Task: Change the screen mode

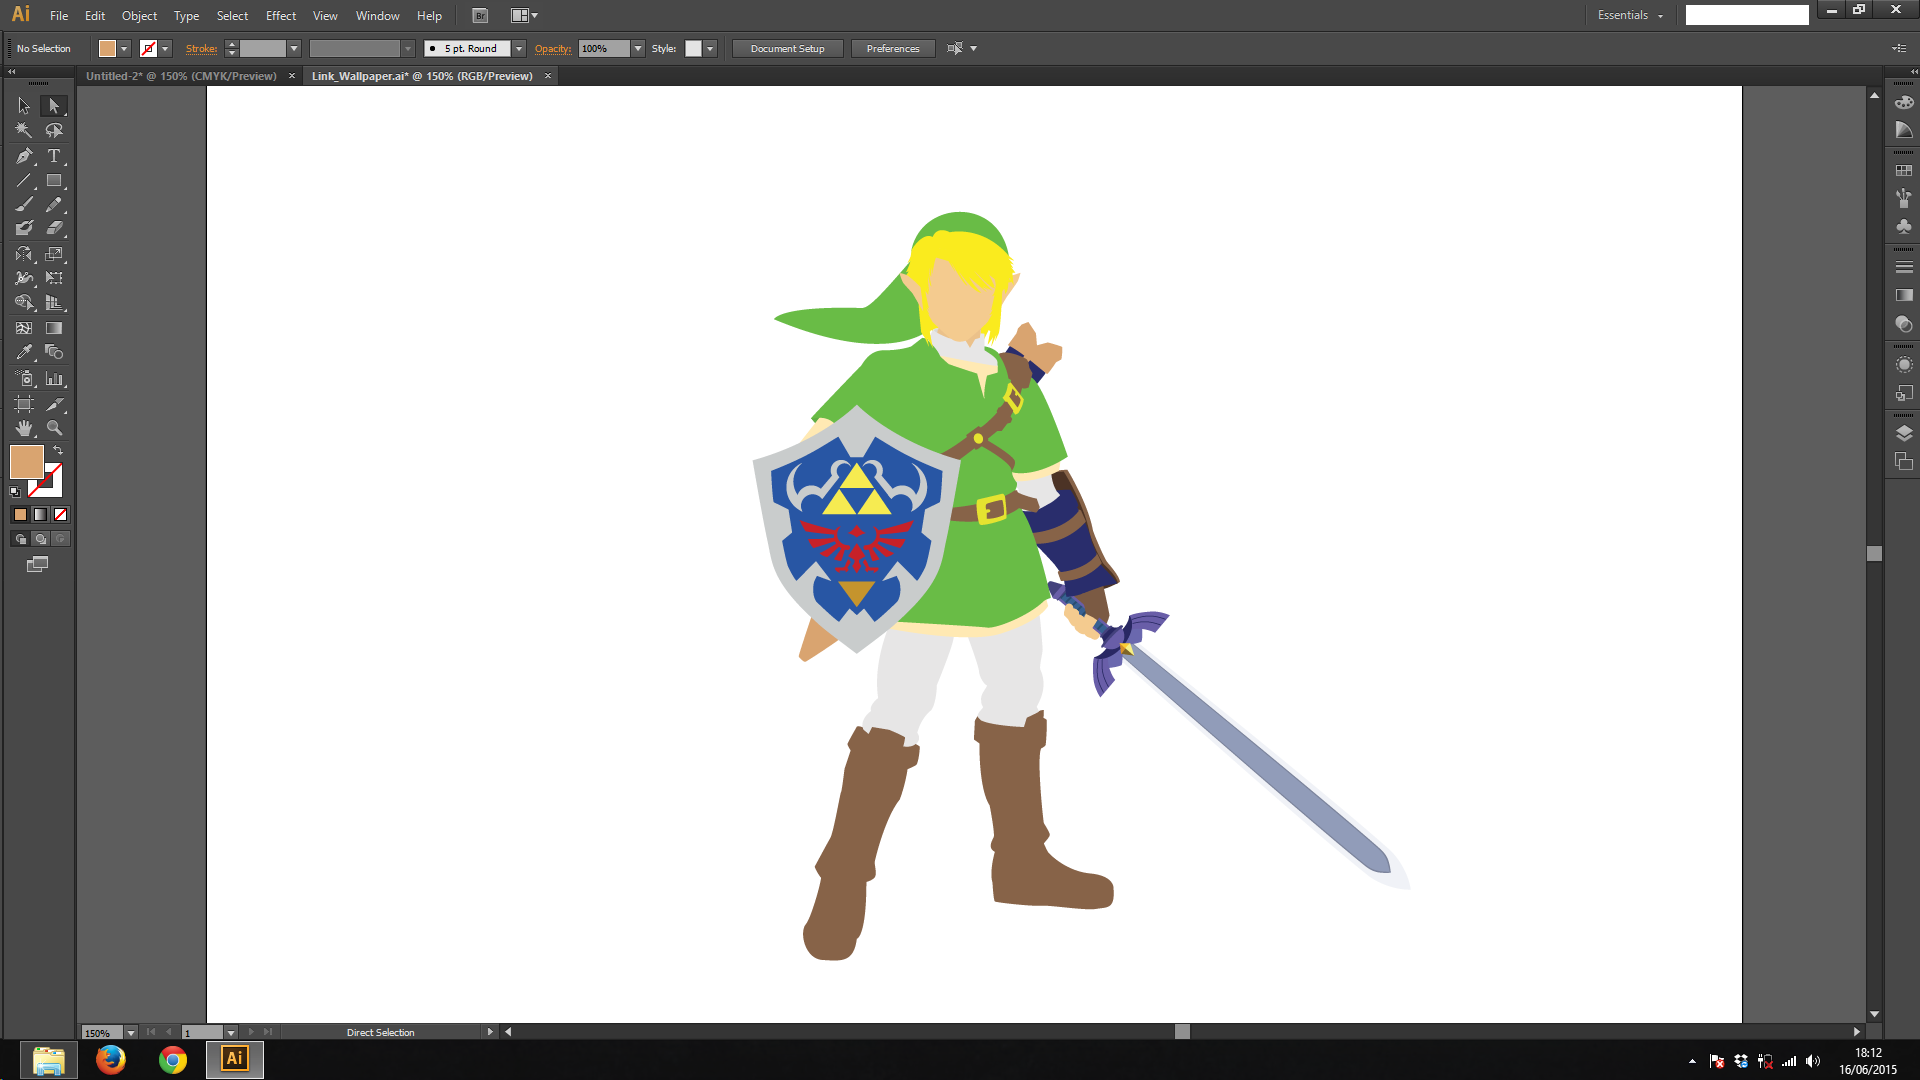Action: tap(37, 565)
